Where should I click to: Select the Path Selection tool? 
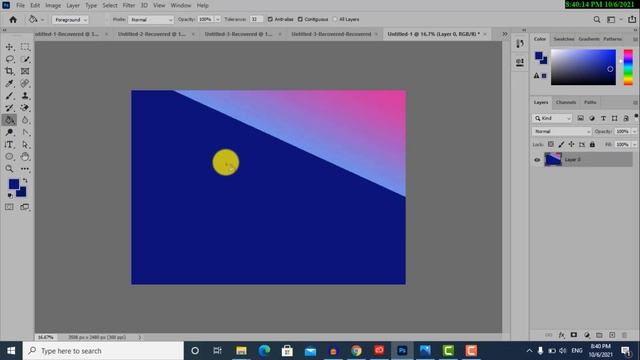(25, 144)
